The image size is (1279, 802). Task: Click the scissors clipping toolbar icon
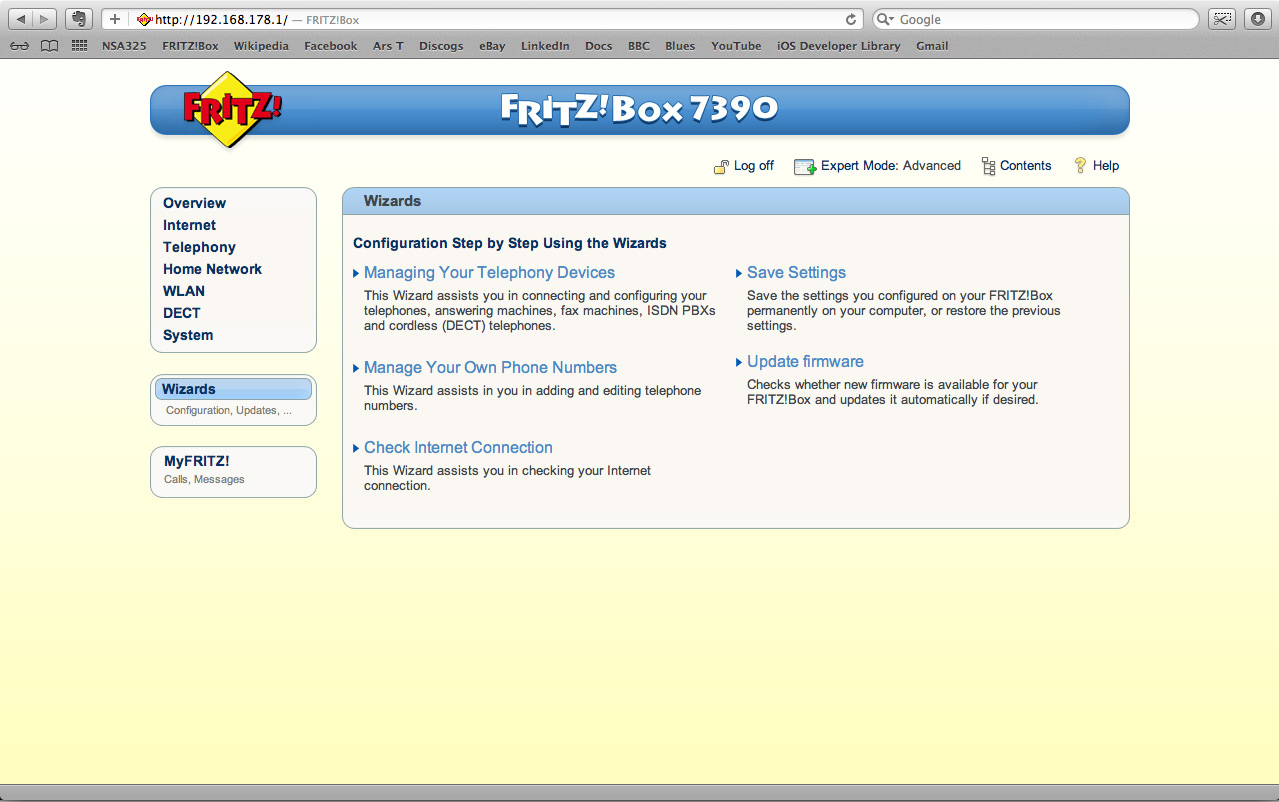[x=1221, y=19]
